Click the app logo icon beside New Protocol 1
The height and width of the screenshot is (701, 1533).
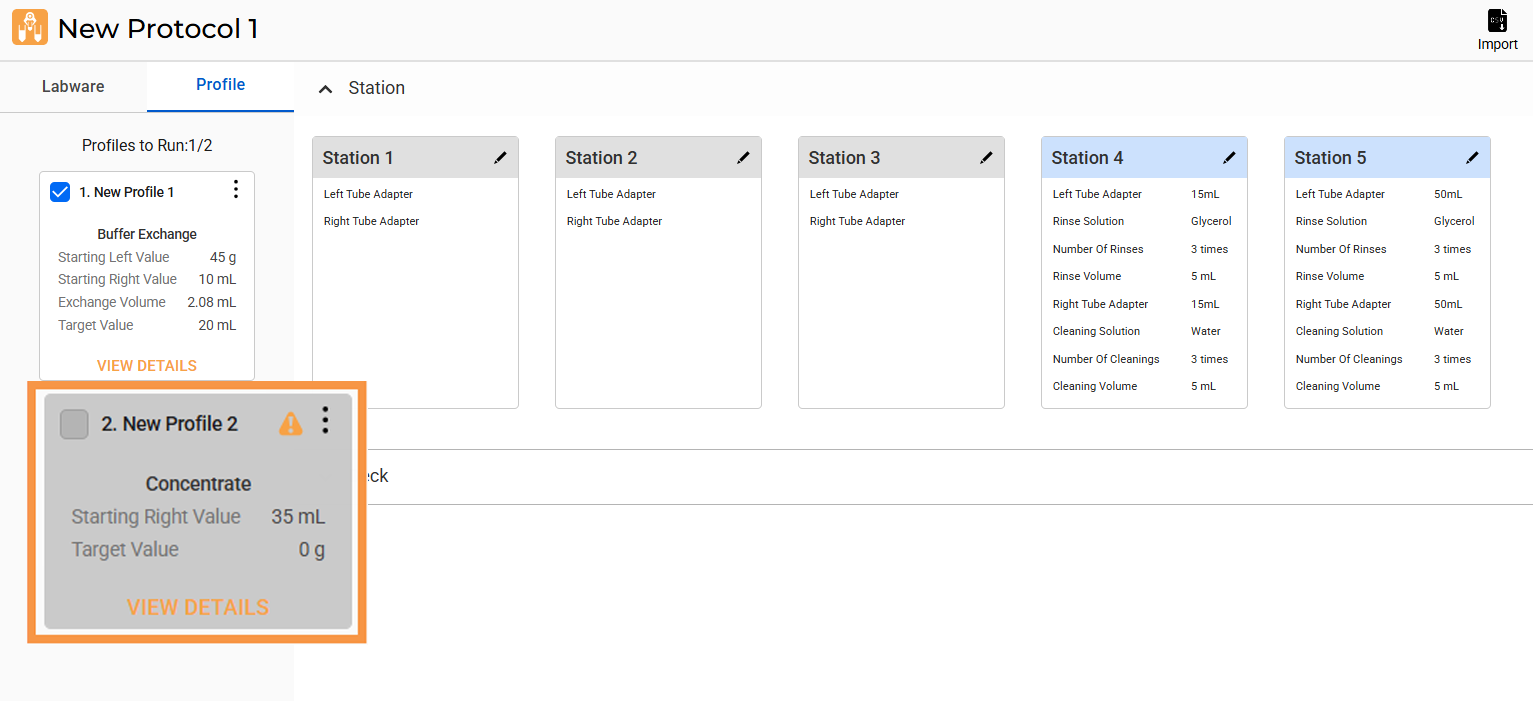click(29, 28)
